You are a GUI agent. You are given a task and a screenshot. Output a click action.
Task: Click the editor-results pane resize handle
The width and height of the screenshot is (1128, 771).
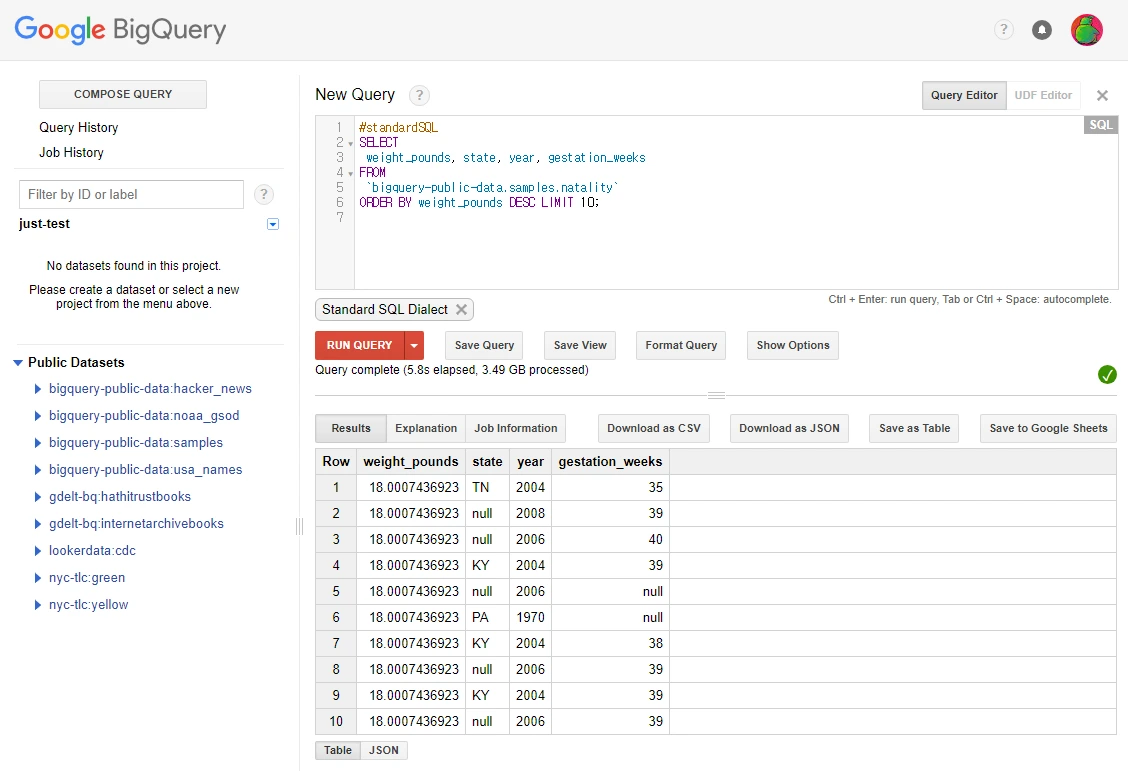pos(716,395)
